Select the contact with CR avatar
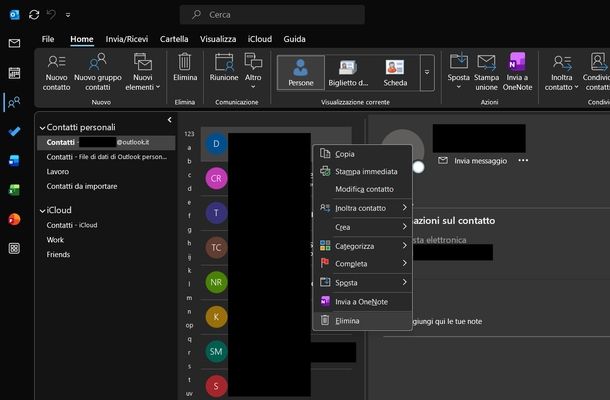This screenshot has width=610, height=400. (x=216, y=178)
